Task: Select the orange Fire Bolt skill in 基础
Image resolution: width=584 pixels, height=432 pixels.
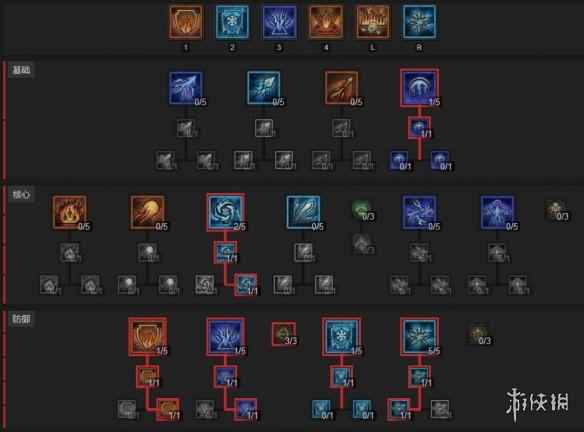Action: point(342,88)
